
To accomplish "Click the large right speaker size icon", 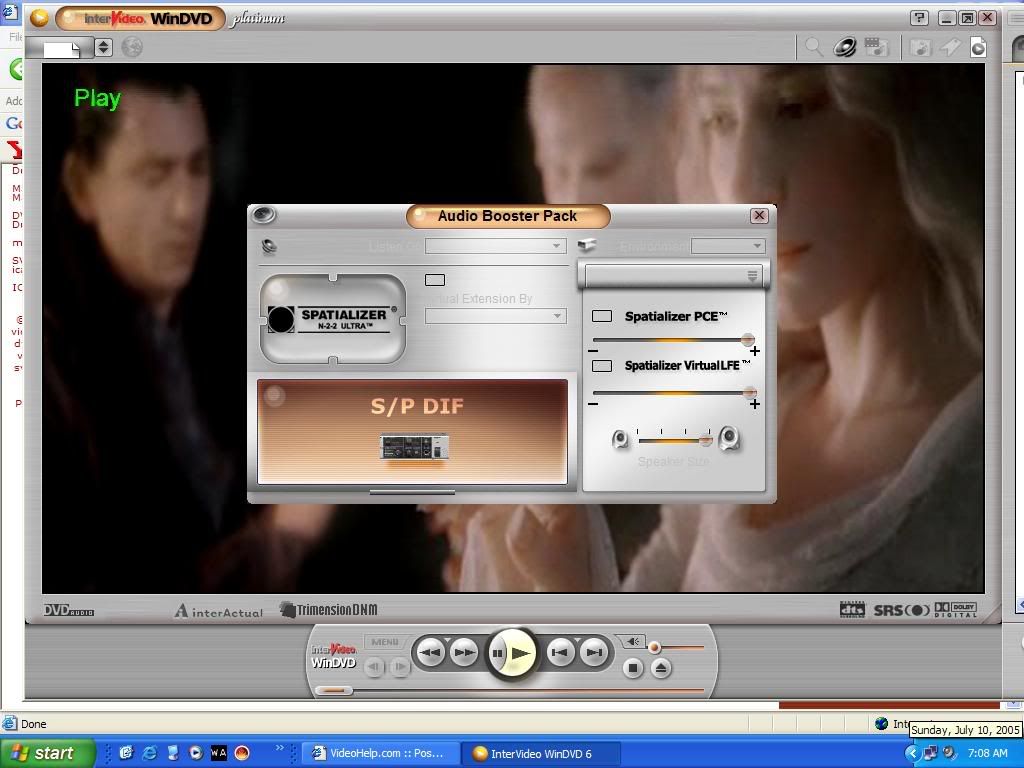I will (729, 438).
